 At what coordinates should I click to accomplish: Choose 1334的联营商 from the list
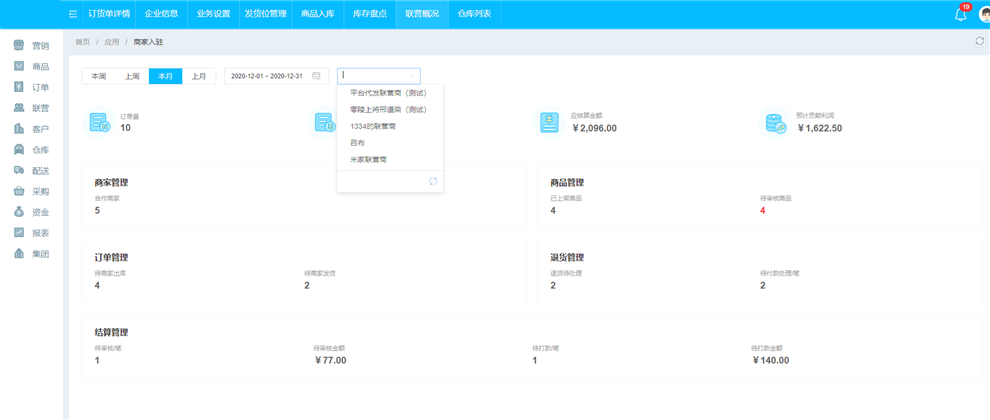coord(389,126)
